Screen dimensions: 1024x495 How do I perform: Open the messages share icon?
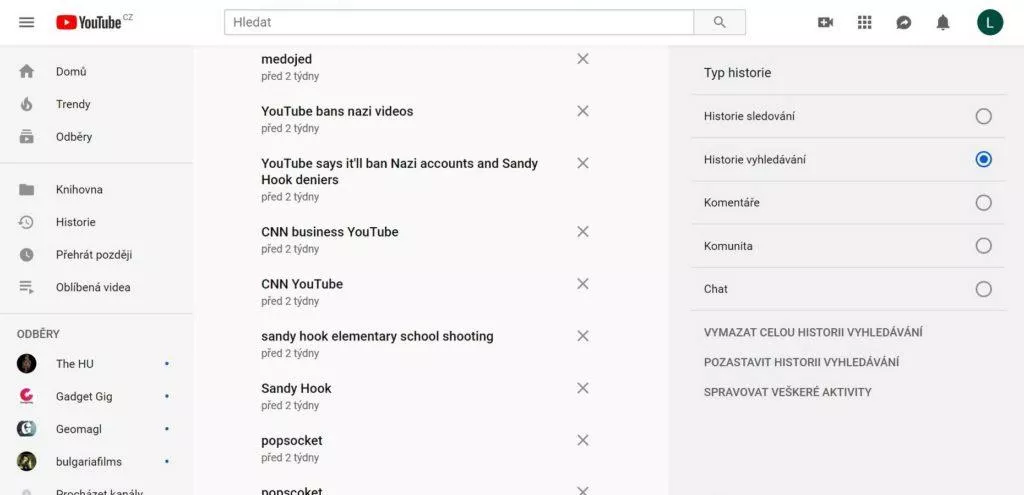904,22
